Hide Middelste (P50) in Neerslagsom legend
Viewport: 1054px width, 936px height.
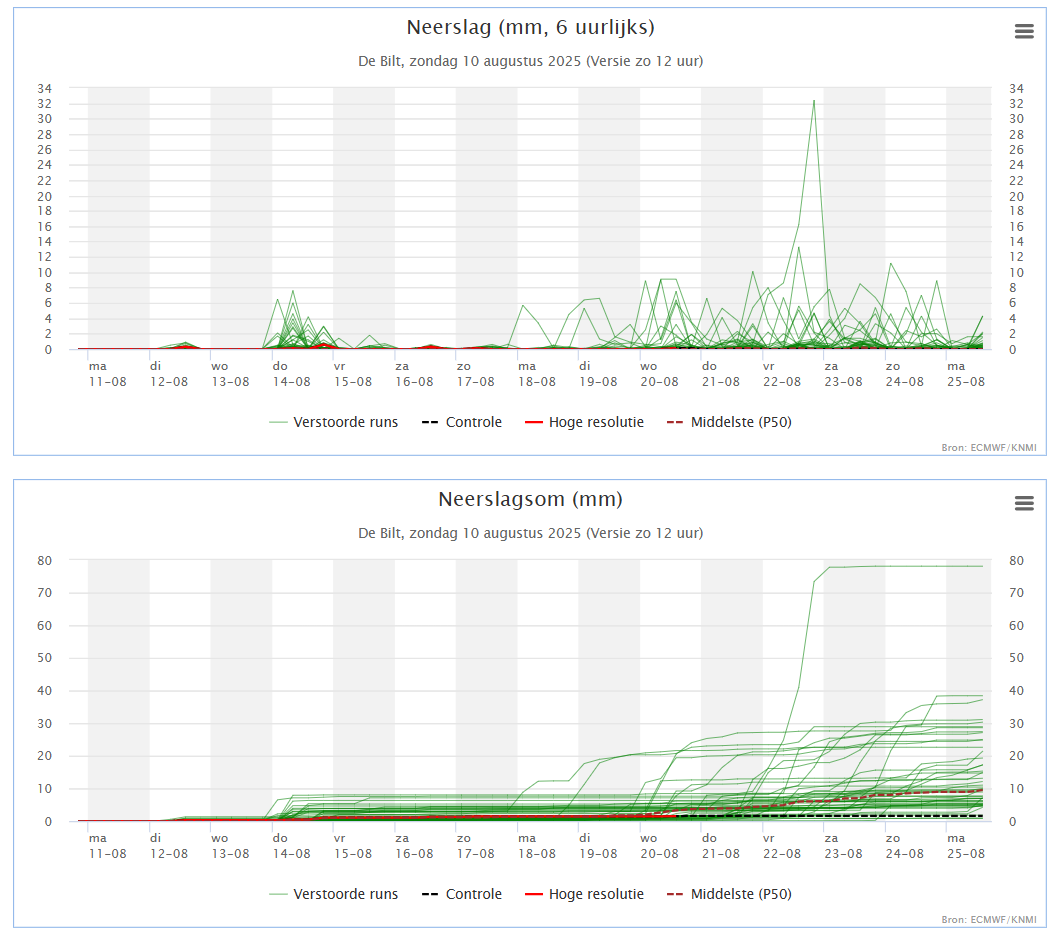pos(729,894)
